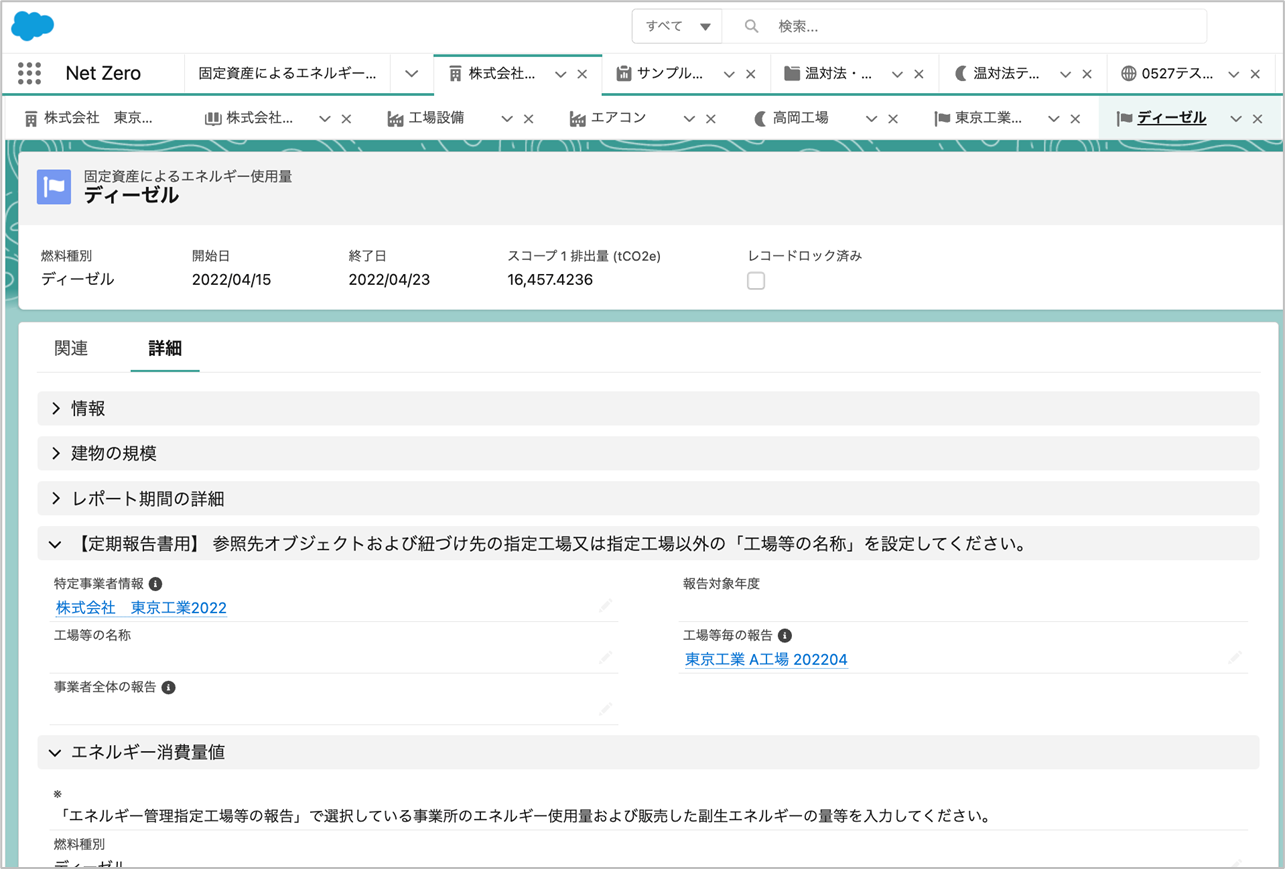Close the 高岡工場 subtab
The image size is (1285, 869).
click(893, 119)
